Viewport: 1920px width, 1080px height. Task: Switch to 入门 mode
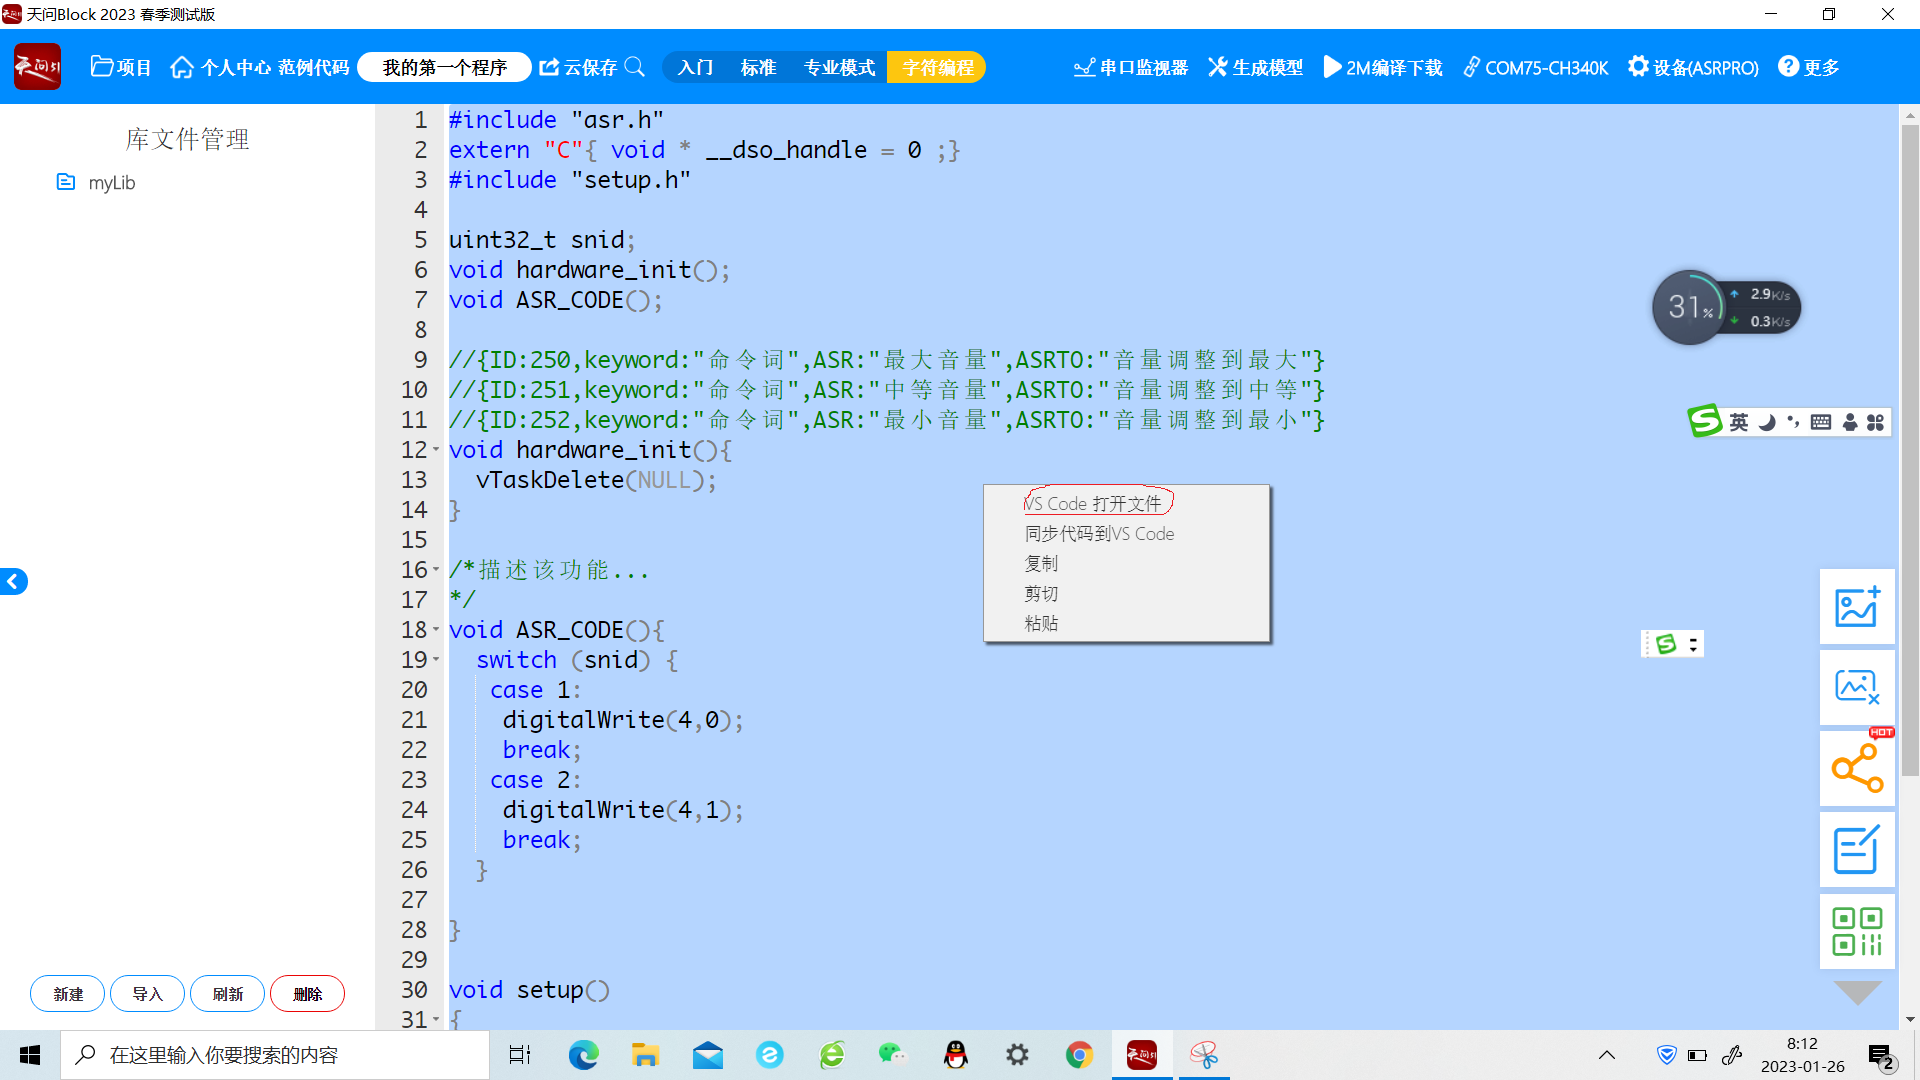click(695, 67)
